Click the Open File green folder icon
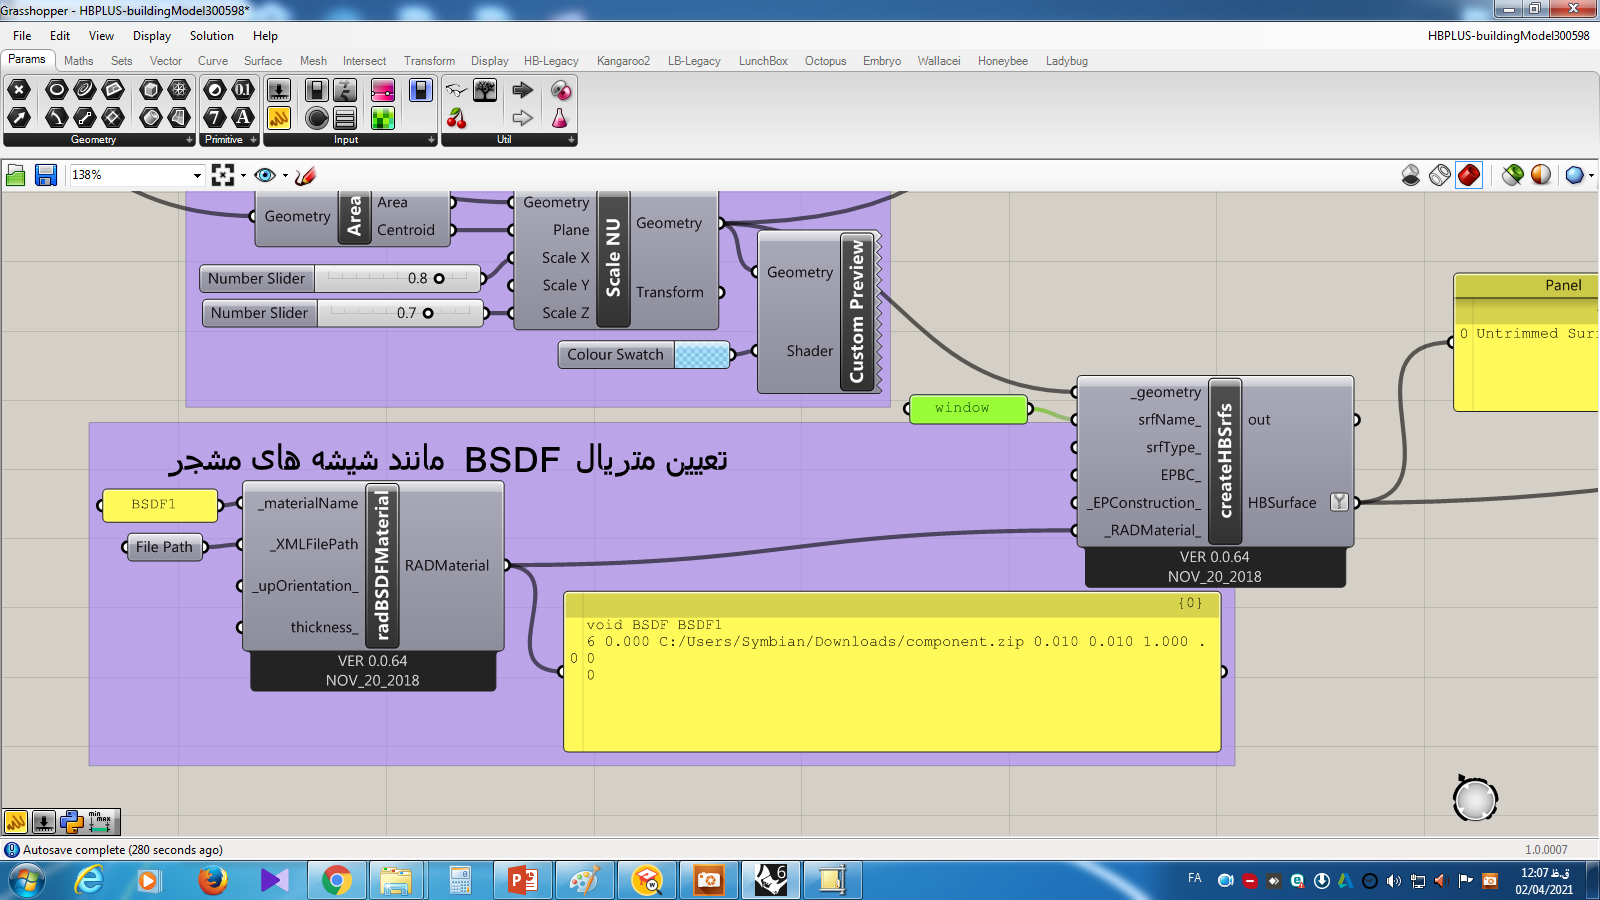This screenshot has width=1600, height=900. tap(16, 175)
